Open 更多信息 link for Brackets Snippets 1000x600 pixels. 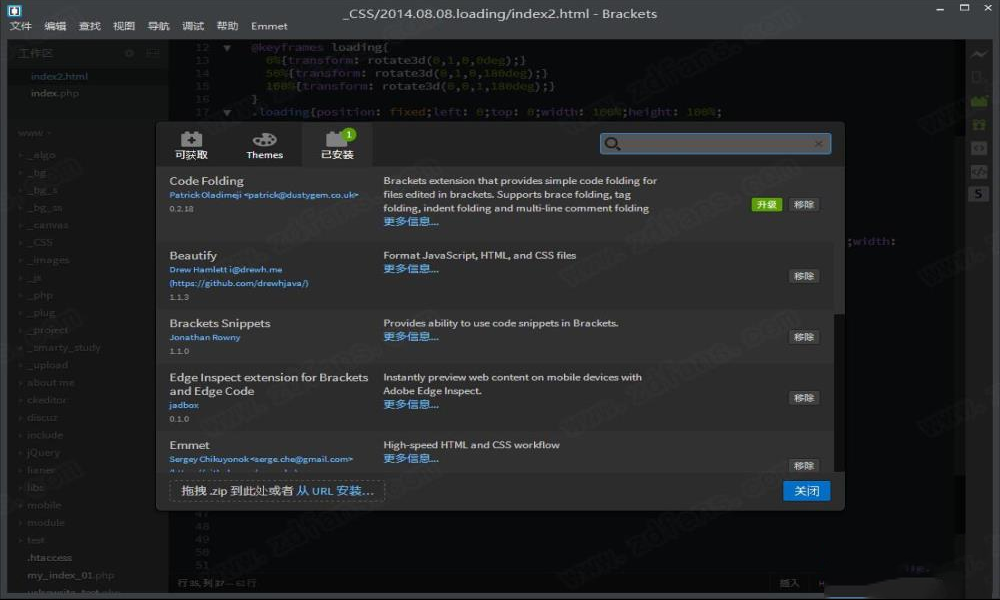[x=411, y=337]
